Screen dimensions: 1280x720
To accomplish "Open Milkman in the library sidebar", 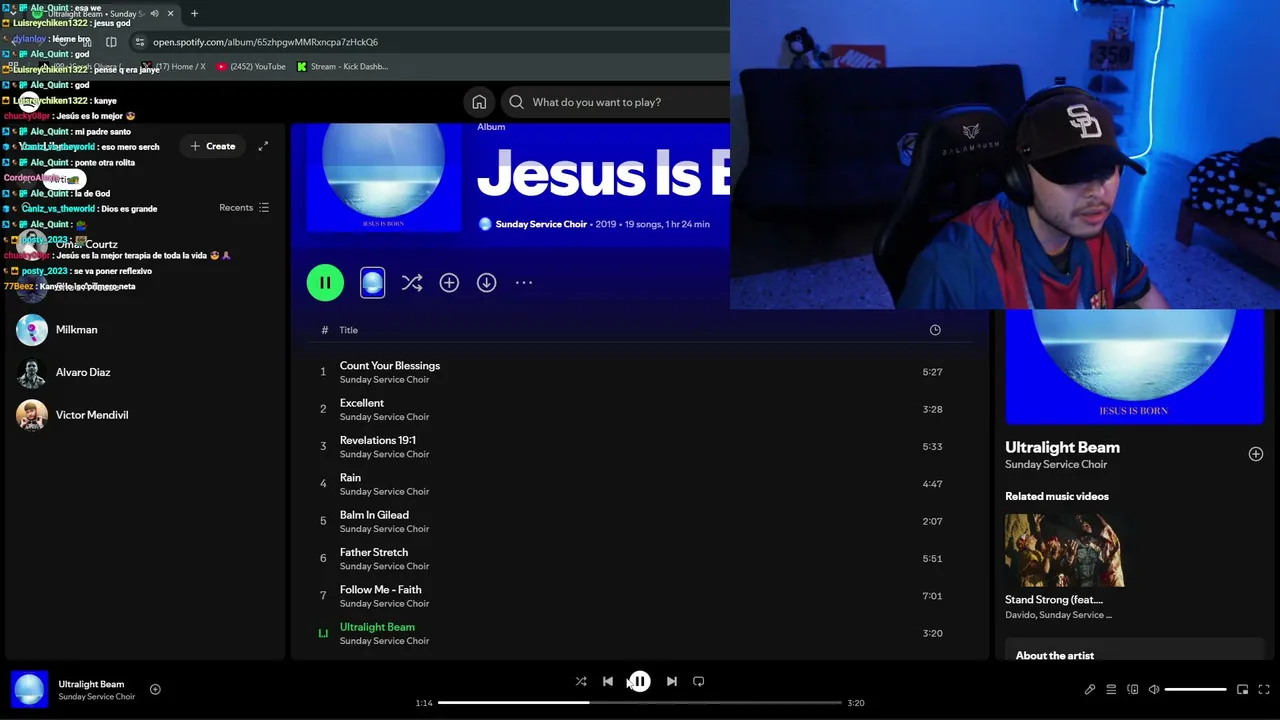I will tap(145, 330).
